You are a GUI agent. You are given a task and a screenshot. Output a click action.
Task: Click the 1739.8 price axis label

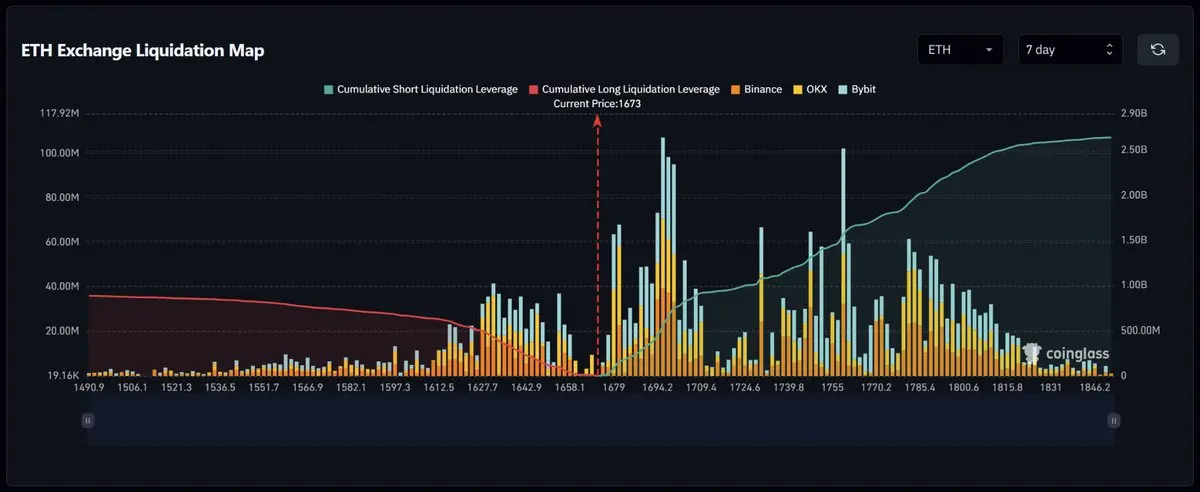(x=788, y=388)
